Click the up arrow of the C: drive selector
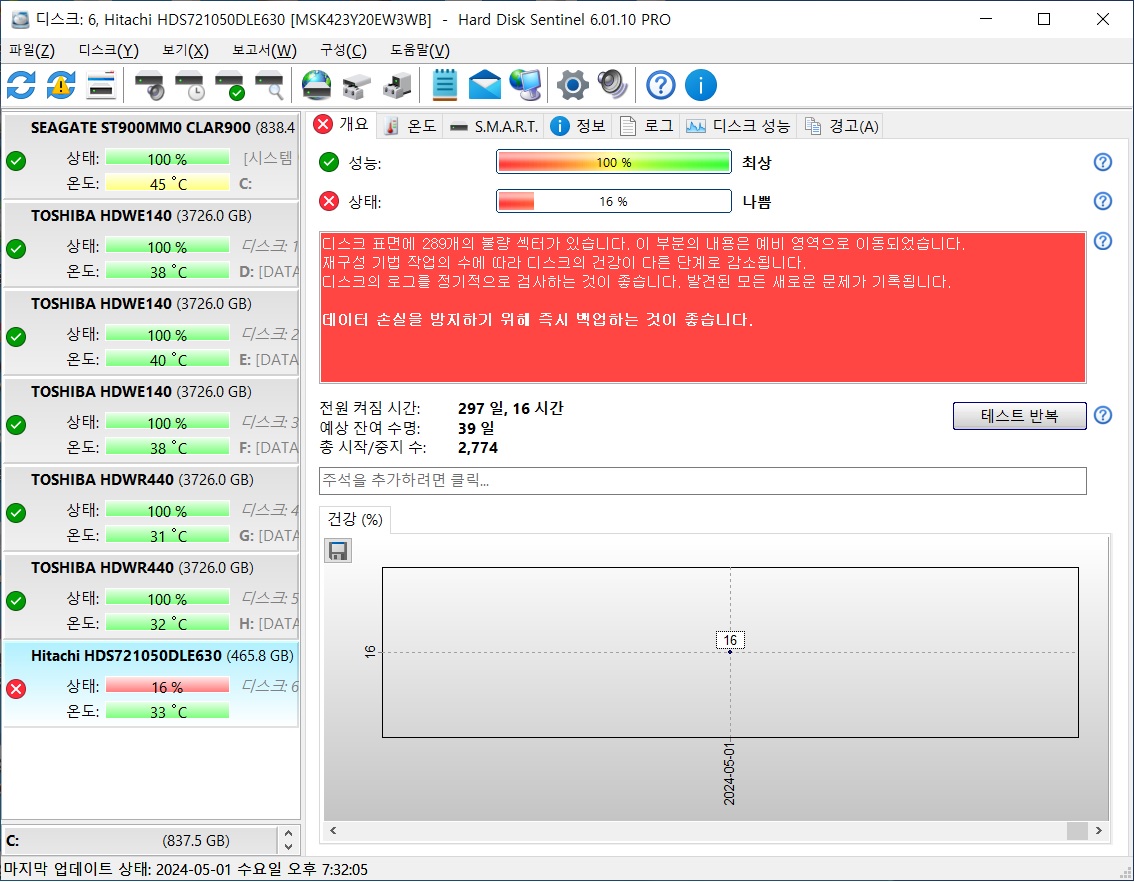1135x882 pixels. click(288, 834)
